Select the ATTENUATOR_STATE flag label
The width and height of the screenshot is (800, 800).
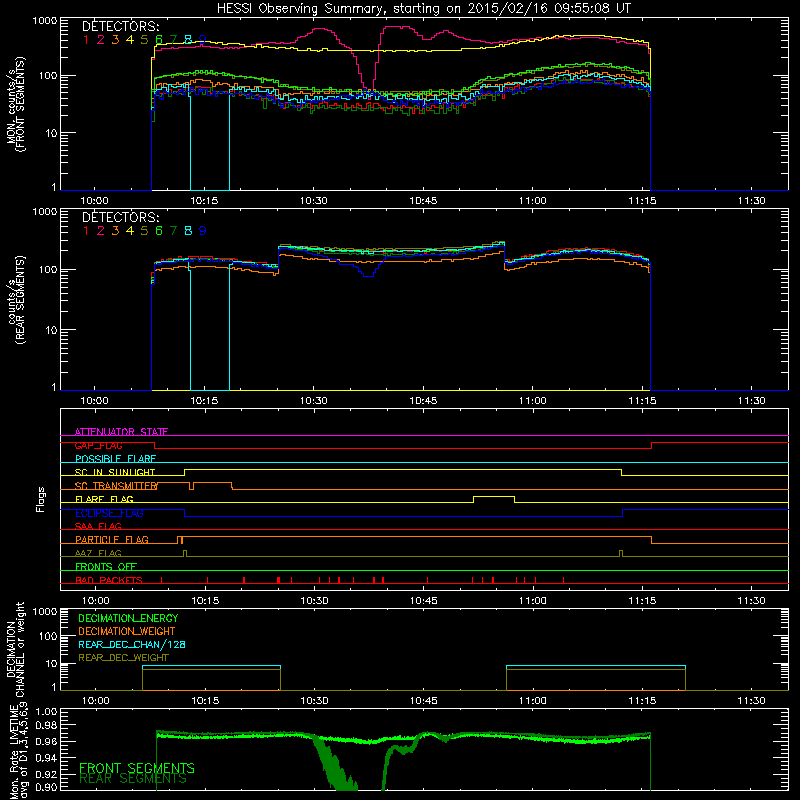tap(121, 432)
